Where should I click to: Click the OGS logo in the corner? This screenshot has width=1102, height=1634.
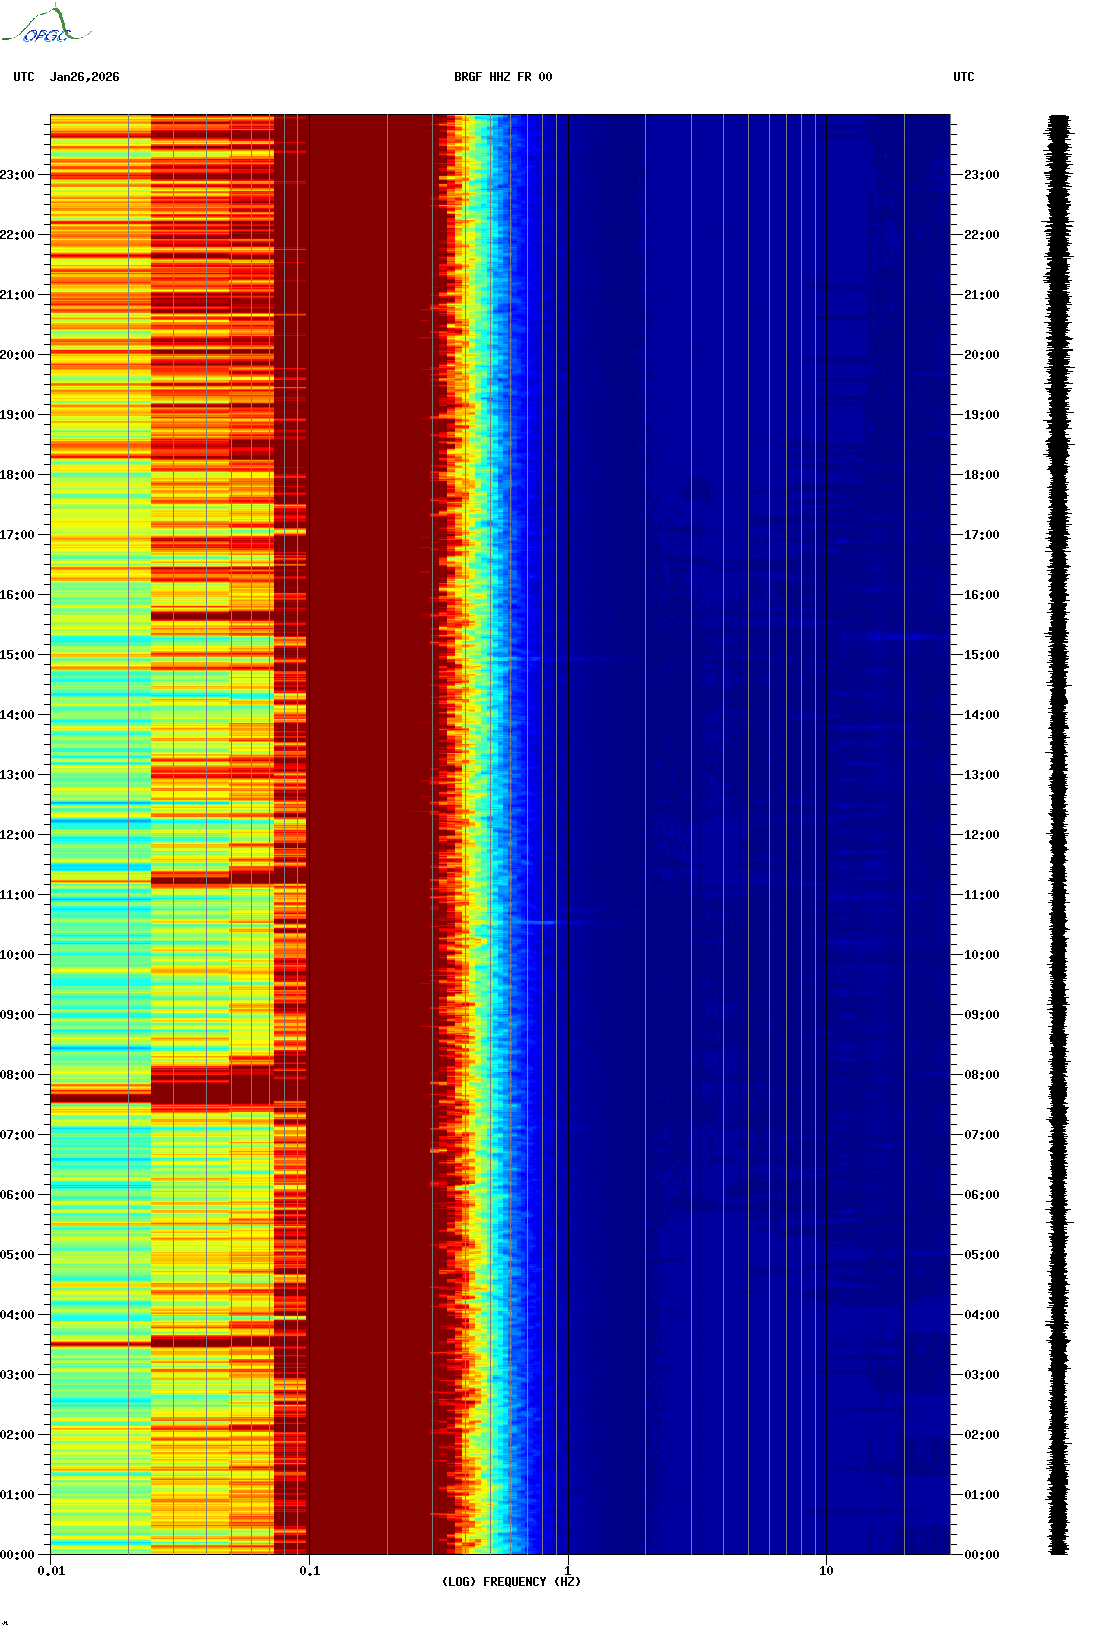pos(47,26)
